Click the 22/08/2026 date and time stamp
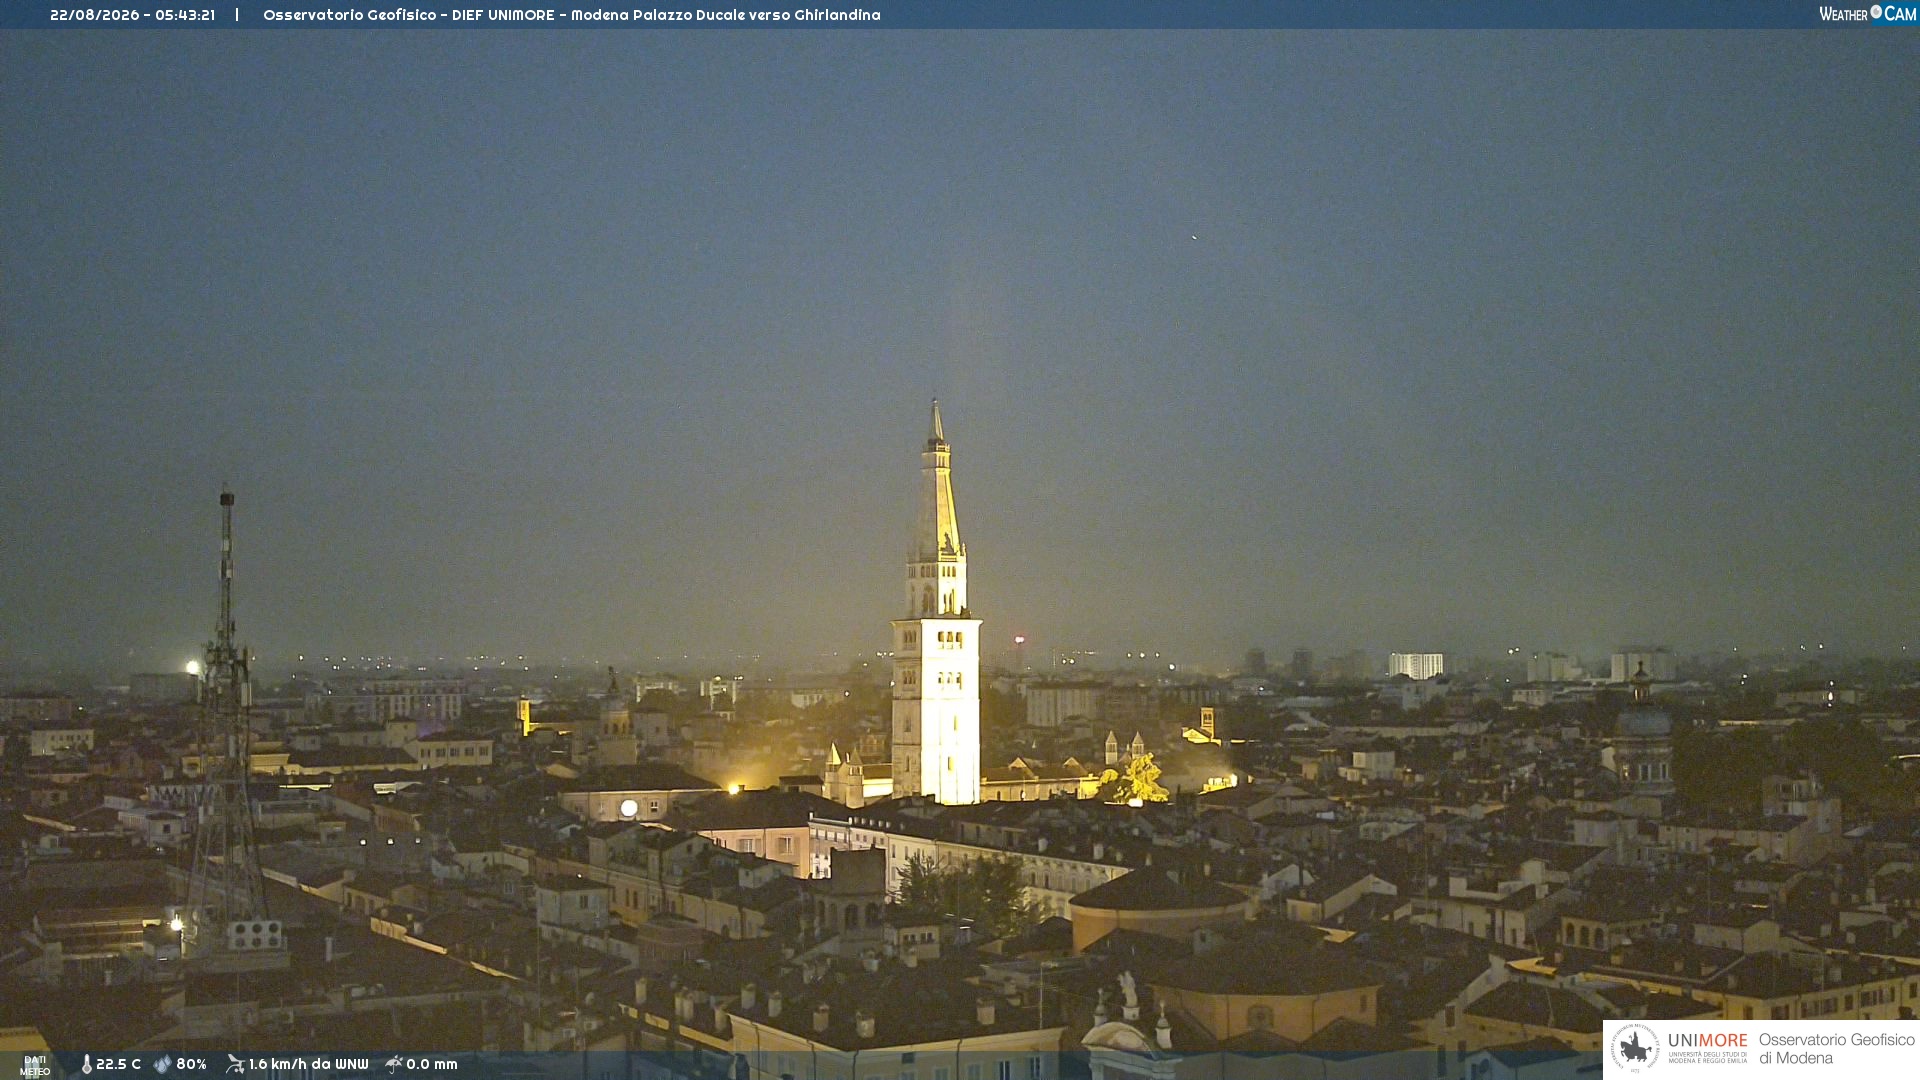Viewport: 1920px width, 1080px height. pos(132,15)
